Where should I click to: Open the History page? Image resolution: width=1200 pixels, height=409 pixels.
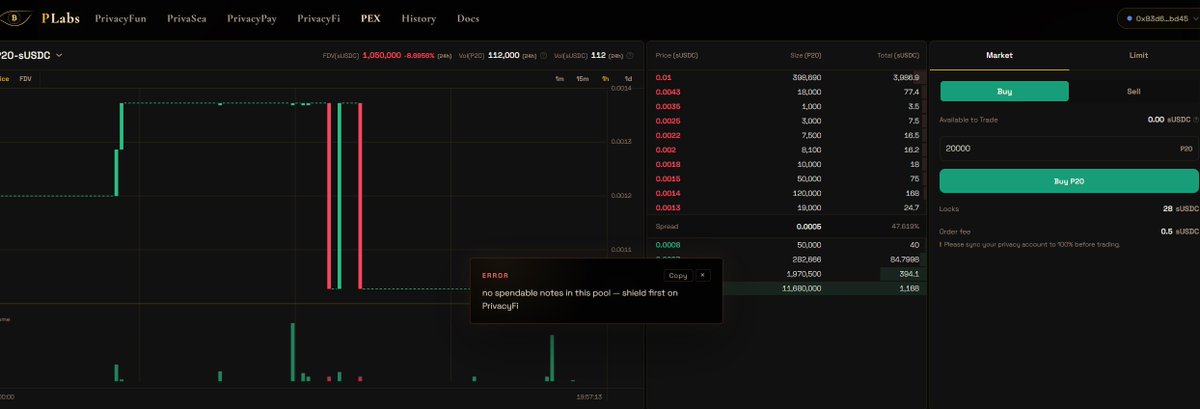click(x=418, y=18)
